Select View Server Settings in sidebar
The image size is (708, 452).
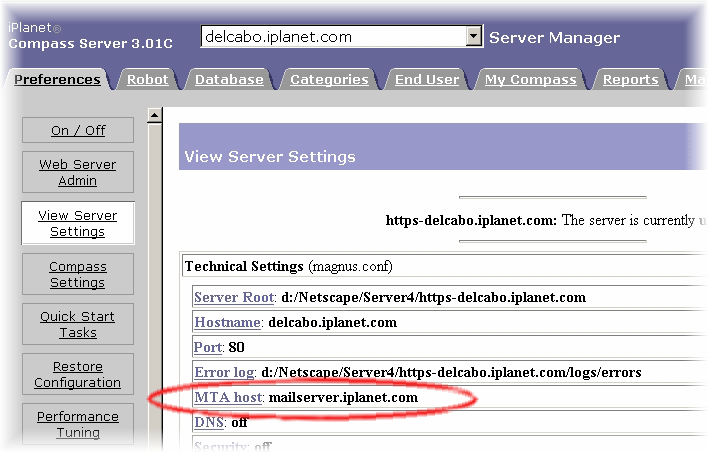click(78, 223)
